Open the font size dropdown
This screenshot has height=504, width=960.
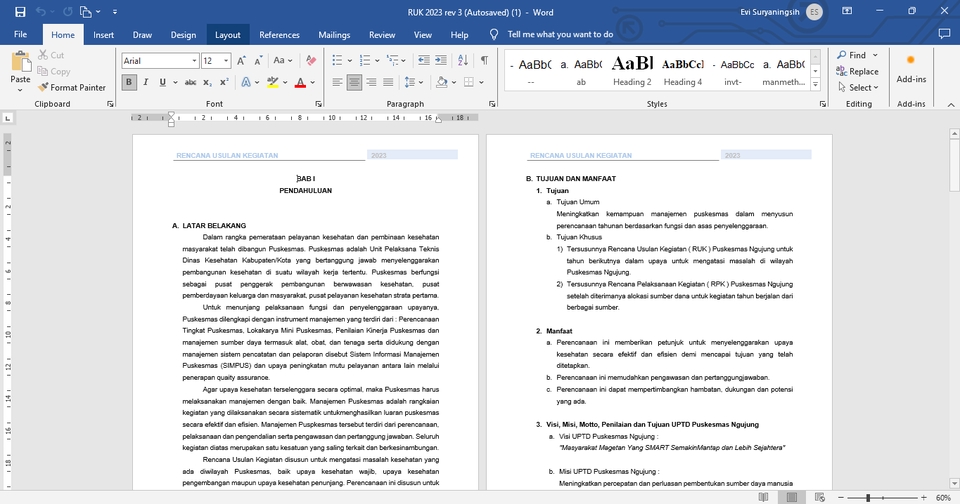(x=226, y=61)
